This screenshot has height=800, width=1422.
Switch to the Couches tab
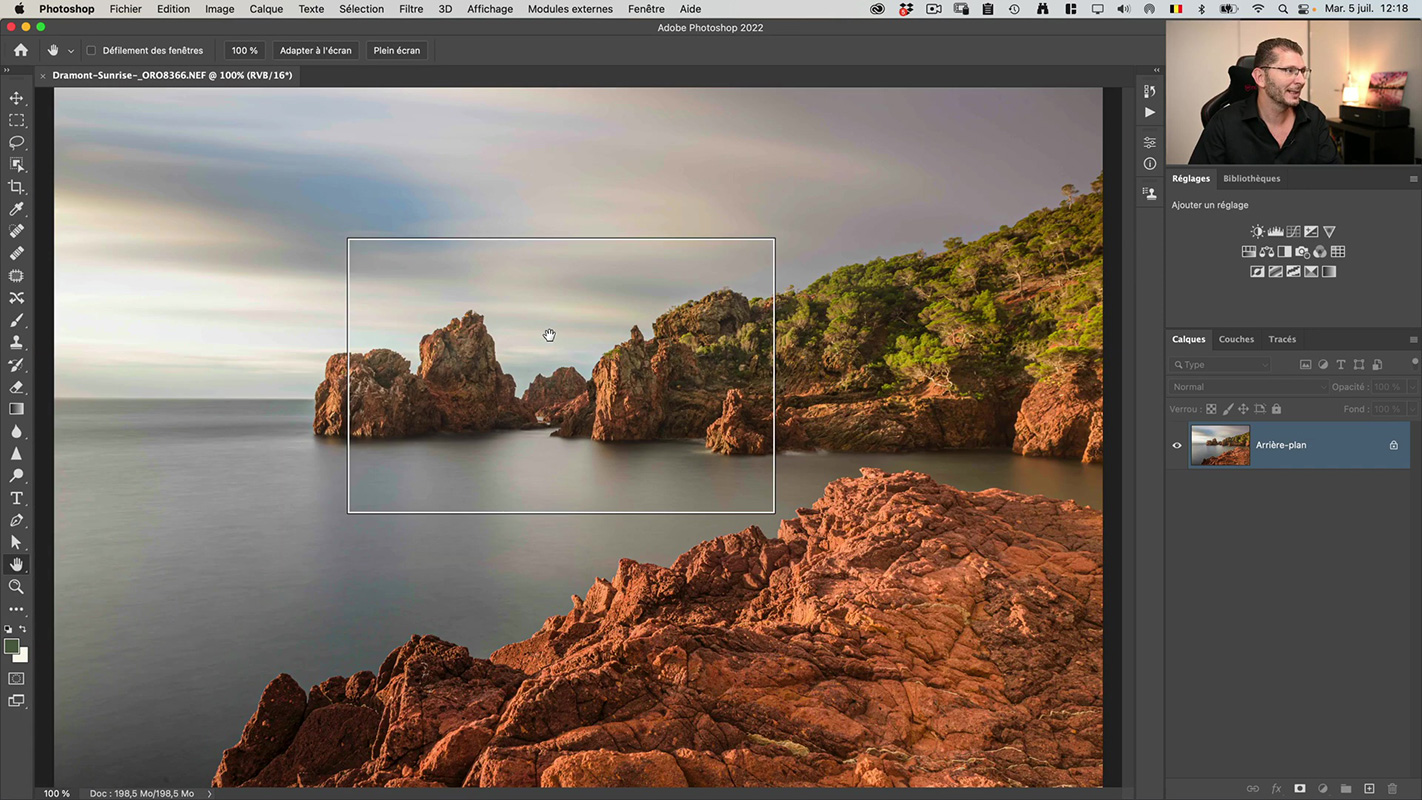coord(1236,339)
